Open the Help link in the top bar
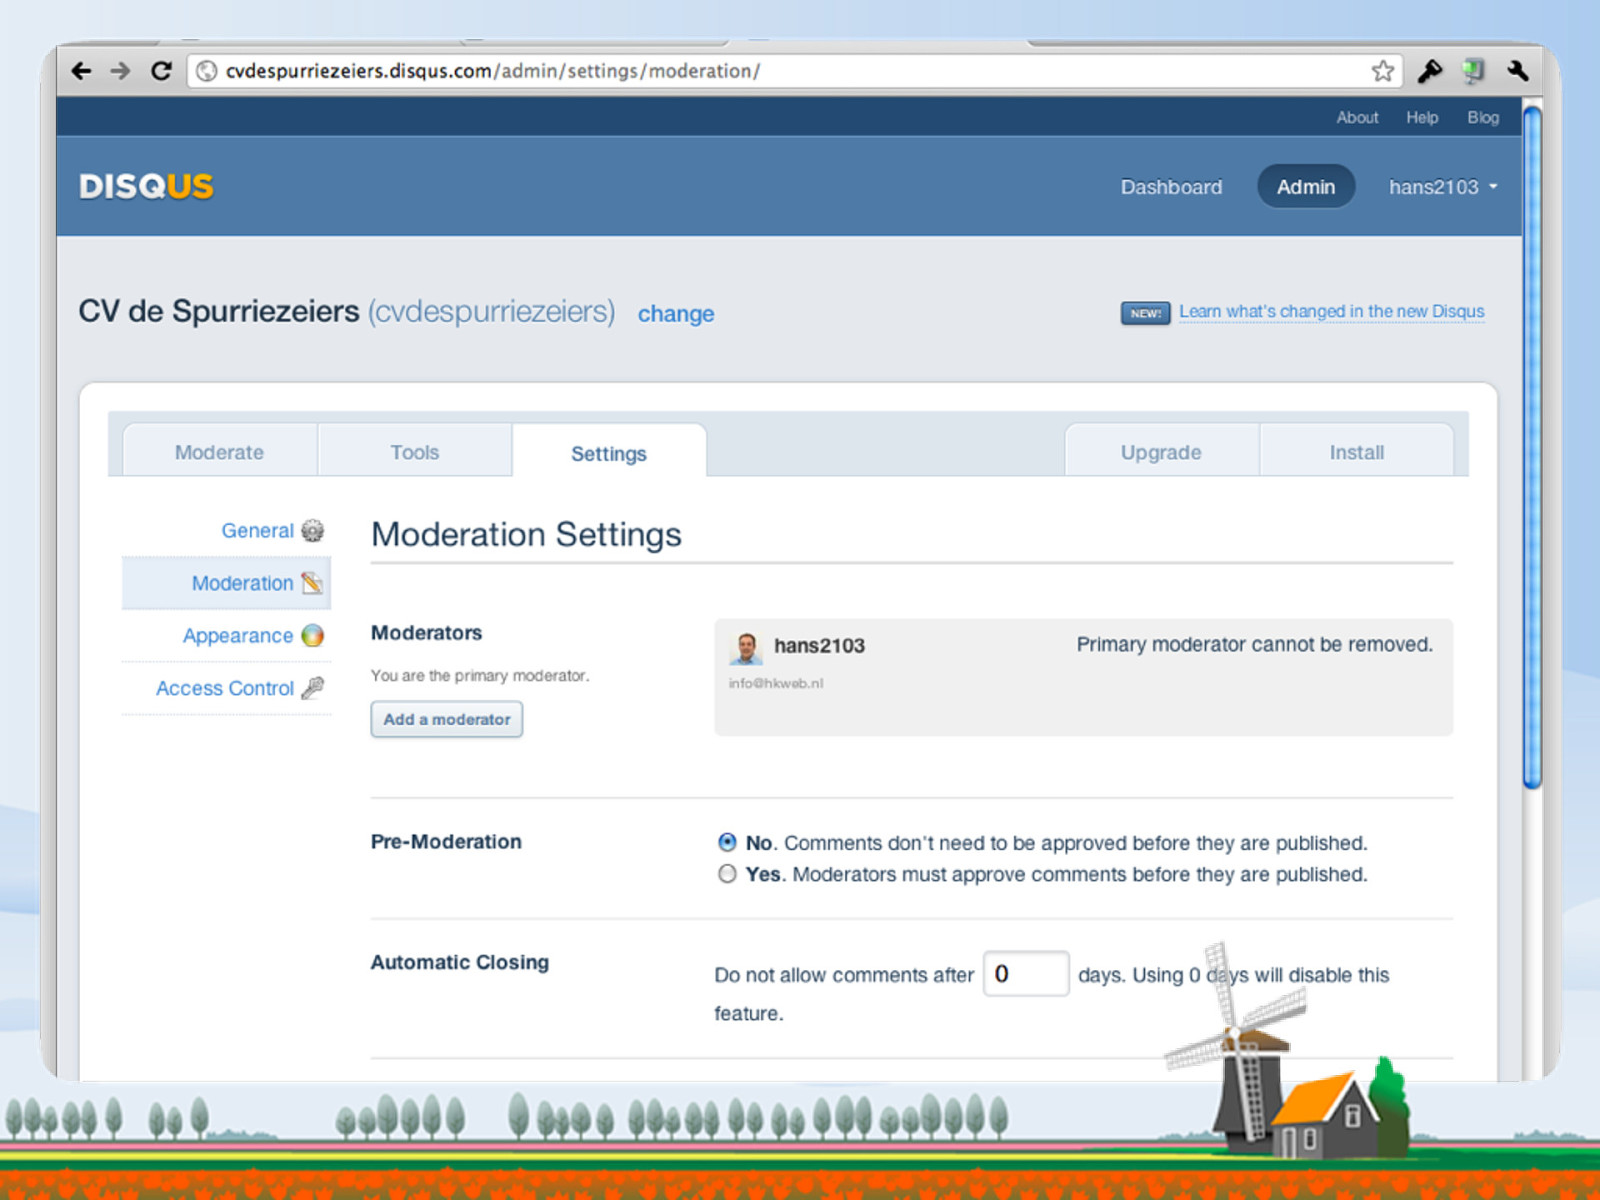Image resolution: width=1600 pixels, height=1200 pixels. coord(1422,117)
